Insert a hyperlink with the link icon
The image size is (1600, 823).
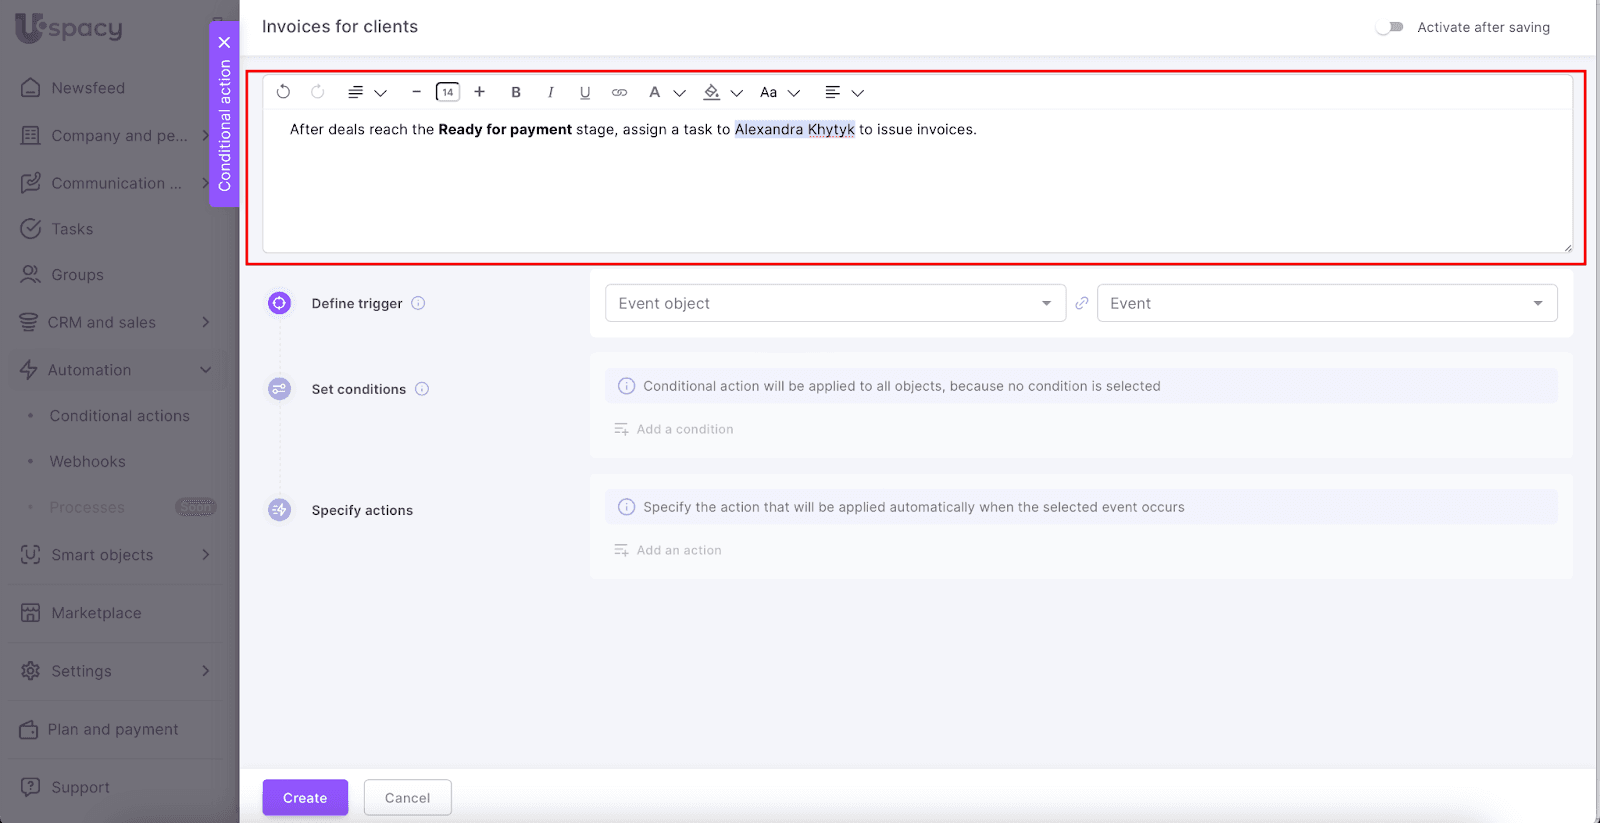click(620, 92)
